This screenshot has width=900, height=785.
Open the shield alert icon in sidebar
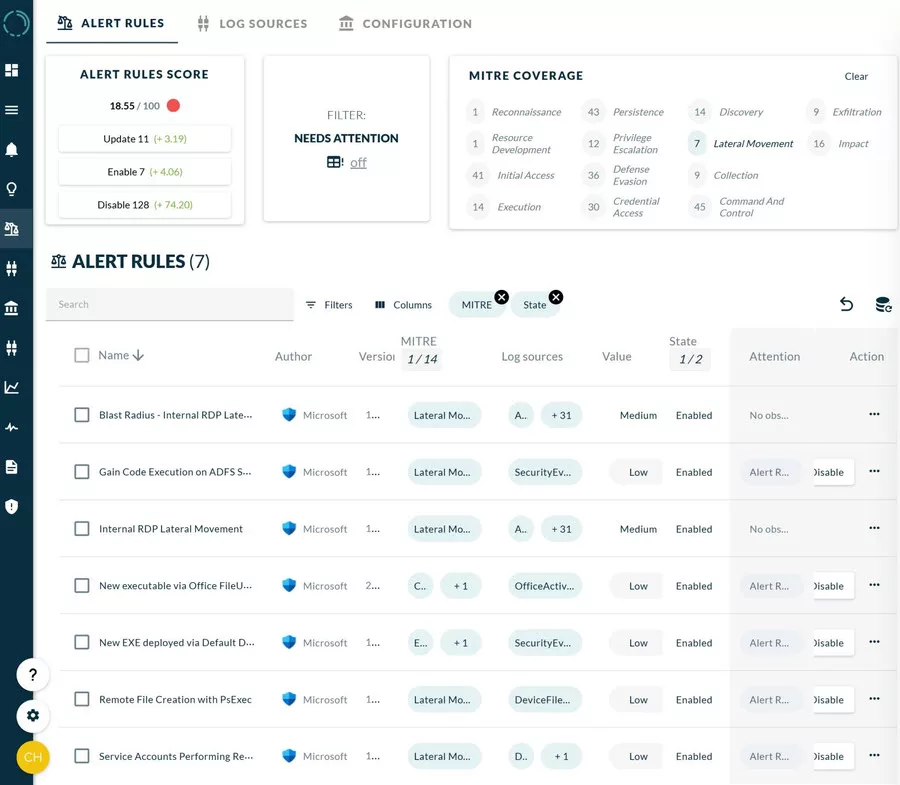tap(11, 507)
